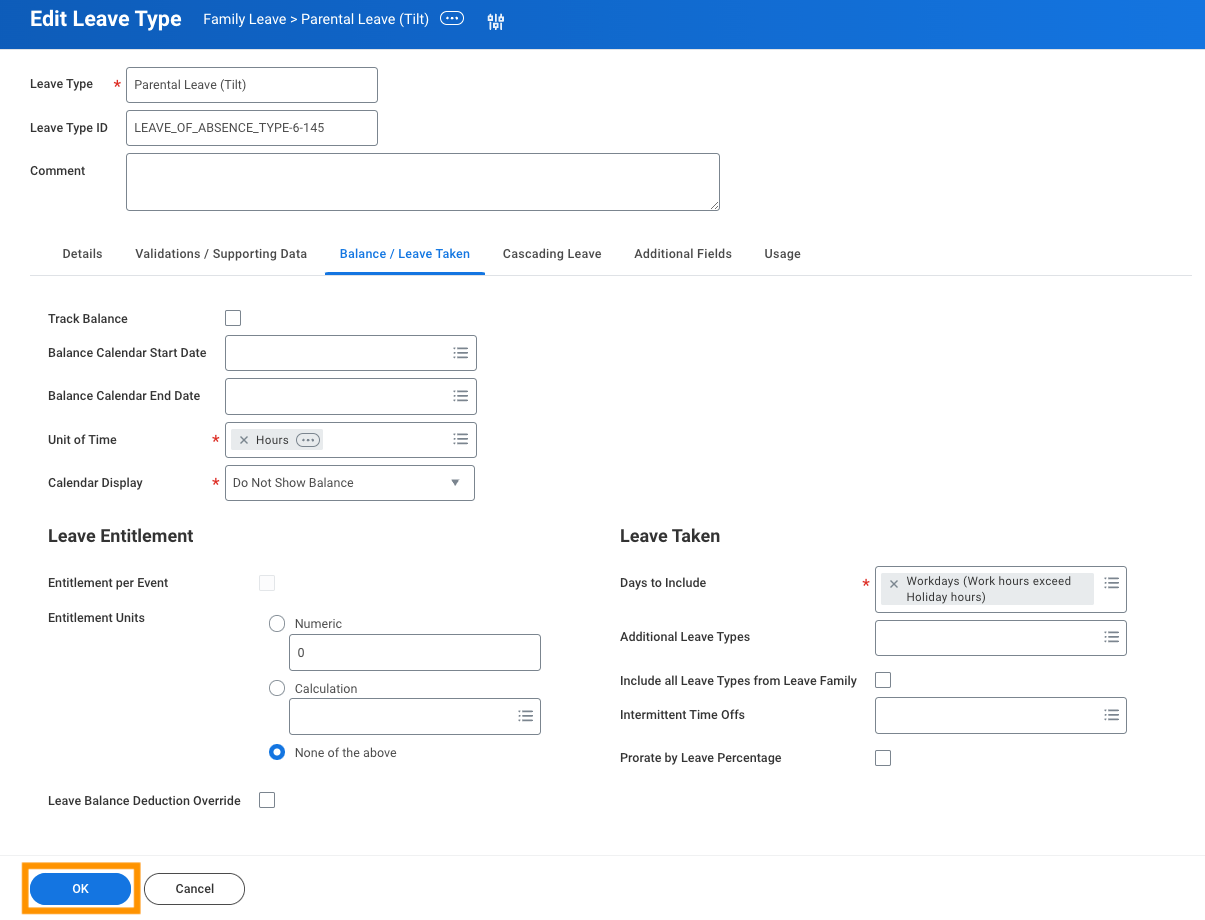Click the ellipsis on the Hours chip
The height and width of the screenshot is (920, 1205).
[308, 440]
